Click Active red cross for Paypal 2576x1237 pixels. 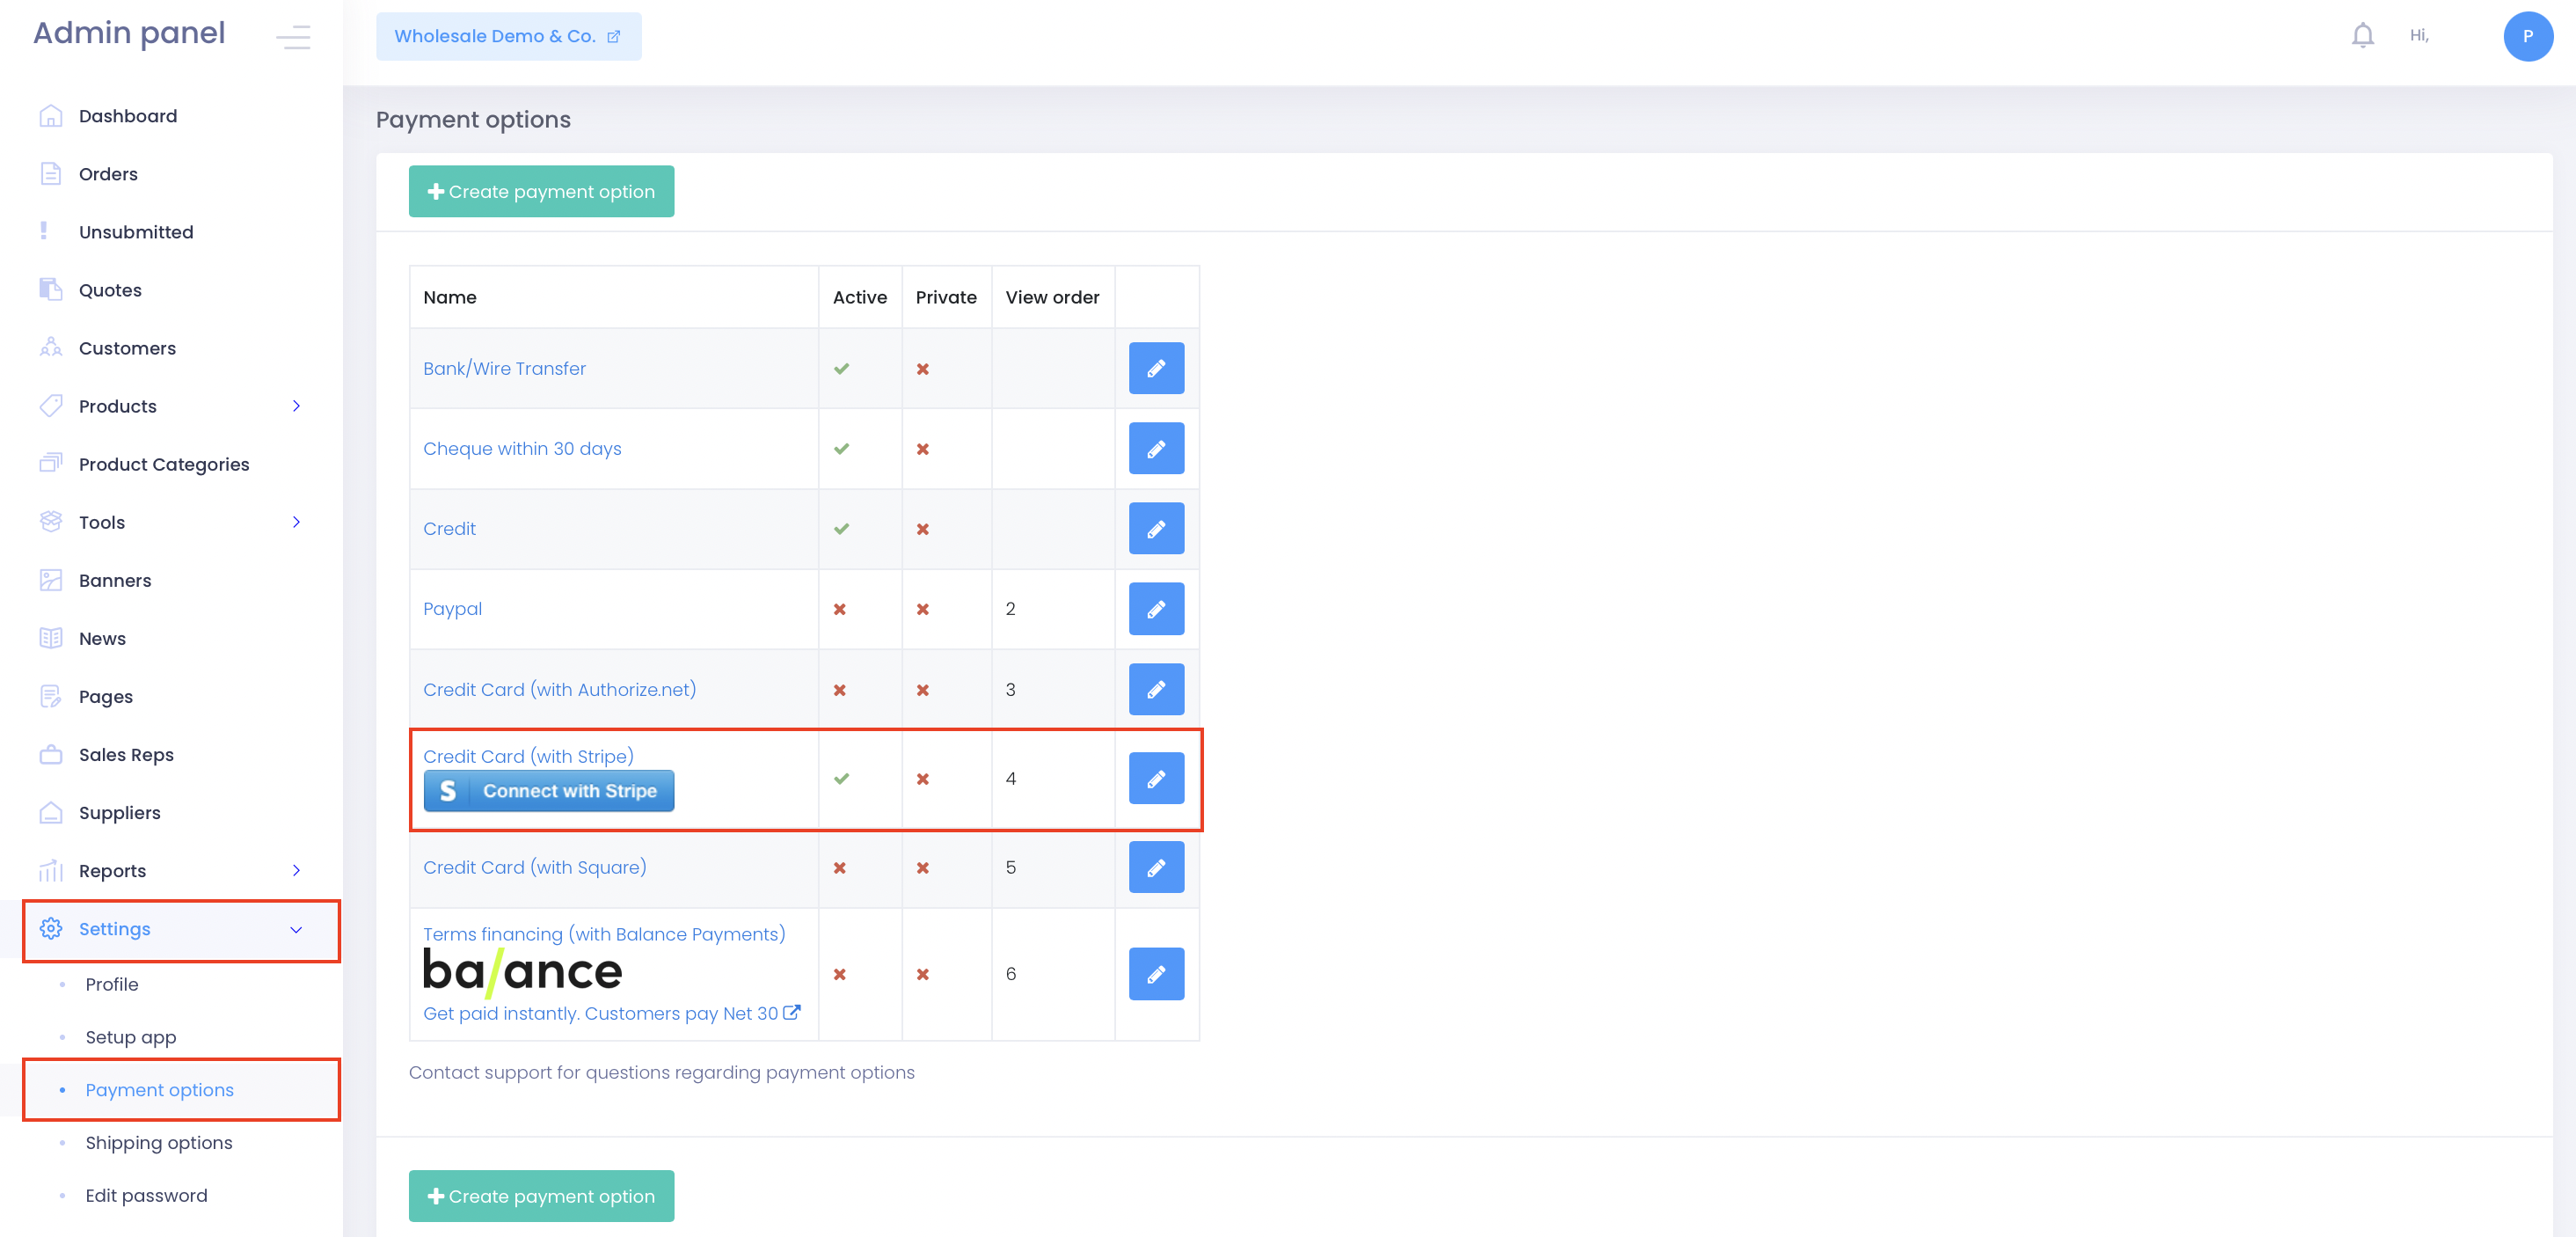[x=840, y=609]
